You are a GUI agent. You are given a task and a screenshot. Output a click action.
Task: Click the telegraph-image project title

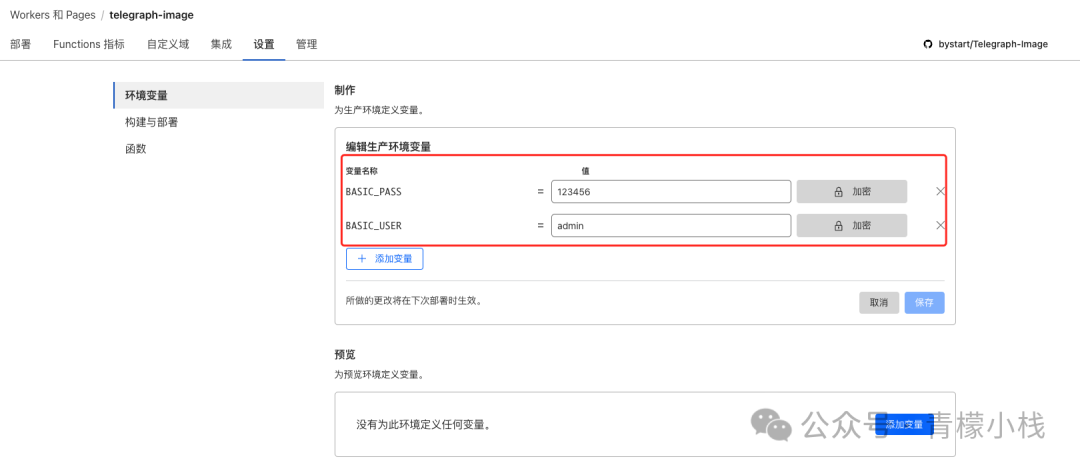(x=152, y=14)
